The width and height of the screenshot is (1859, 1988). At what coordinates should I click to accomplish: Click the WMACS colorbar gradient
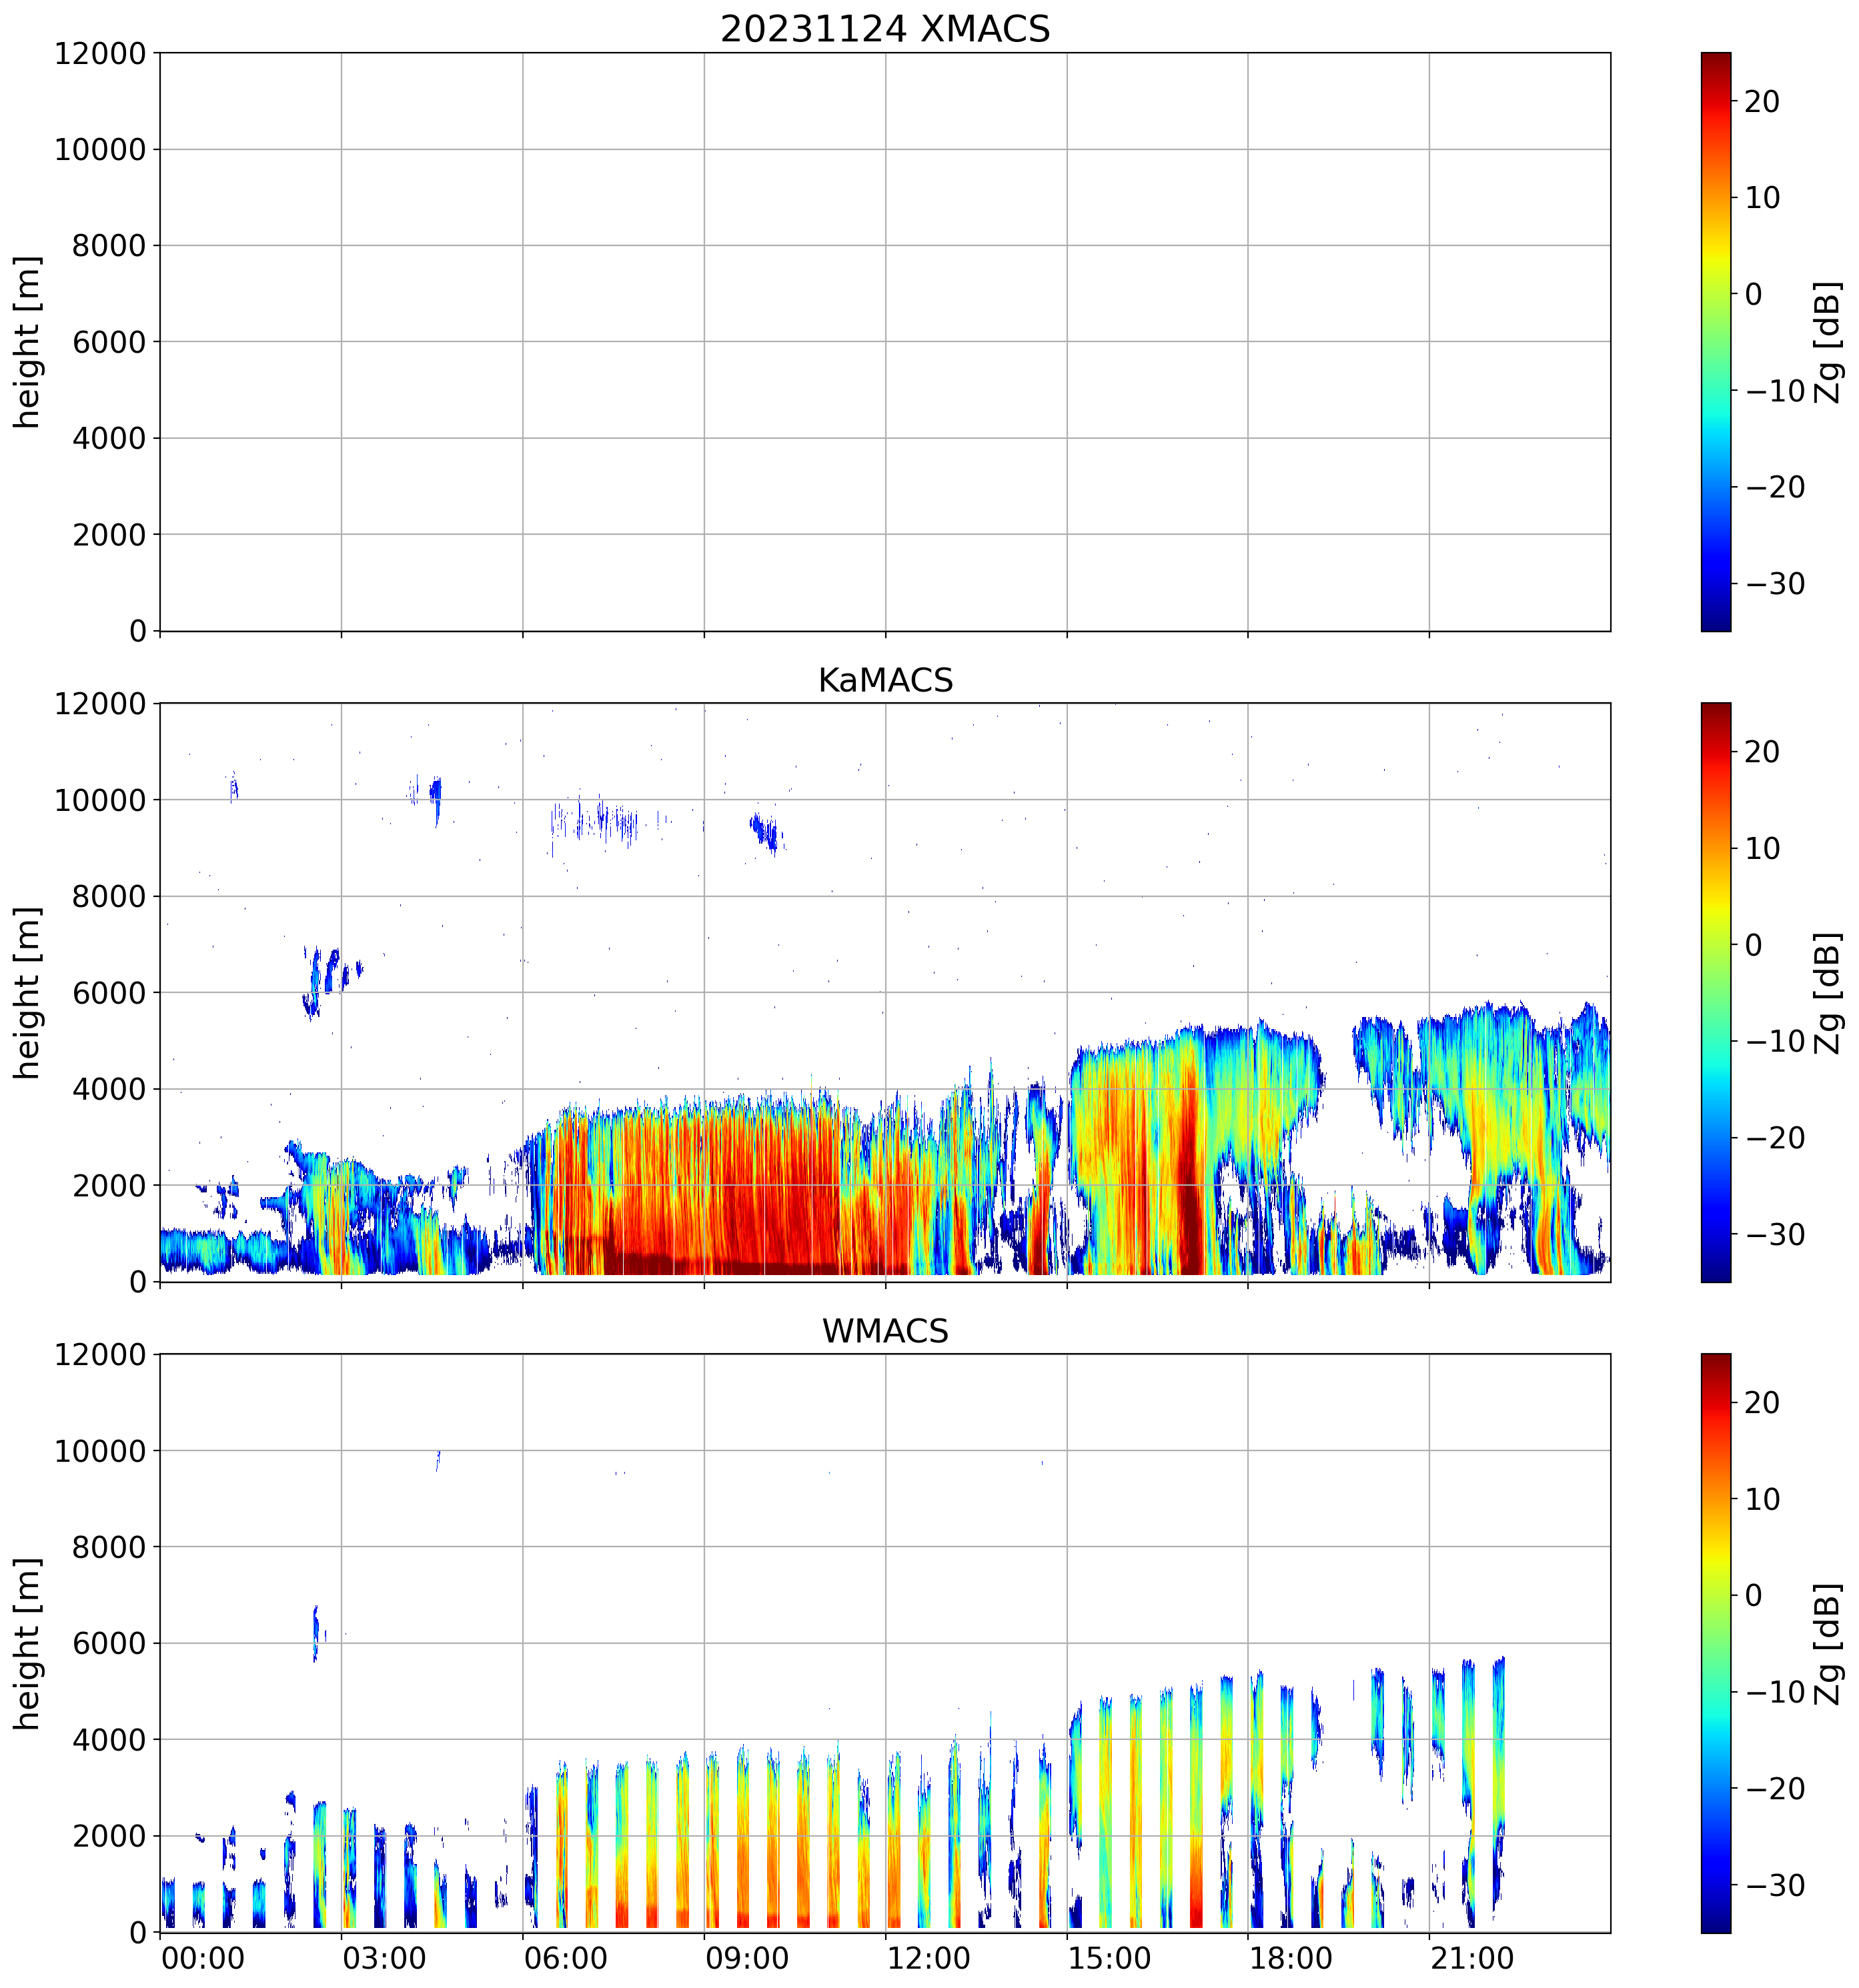pyautogui.click(x=1715, y=1643)
